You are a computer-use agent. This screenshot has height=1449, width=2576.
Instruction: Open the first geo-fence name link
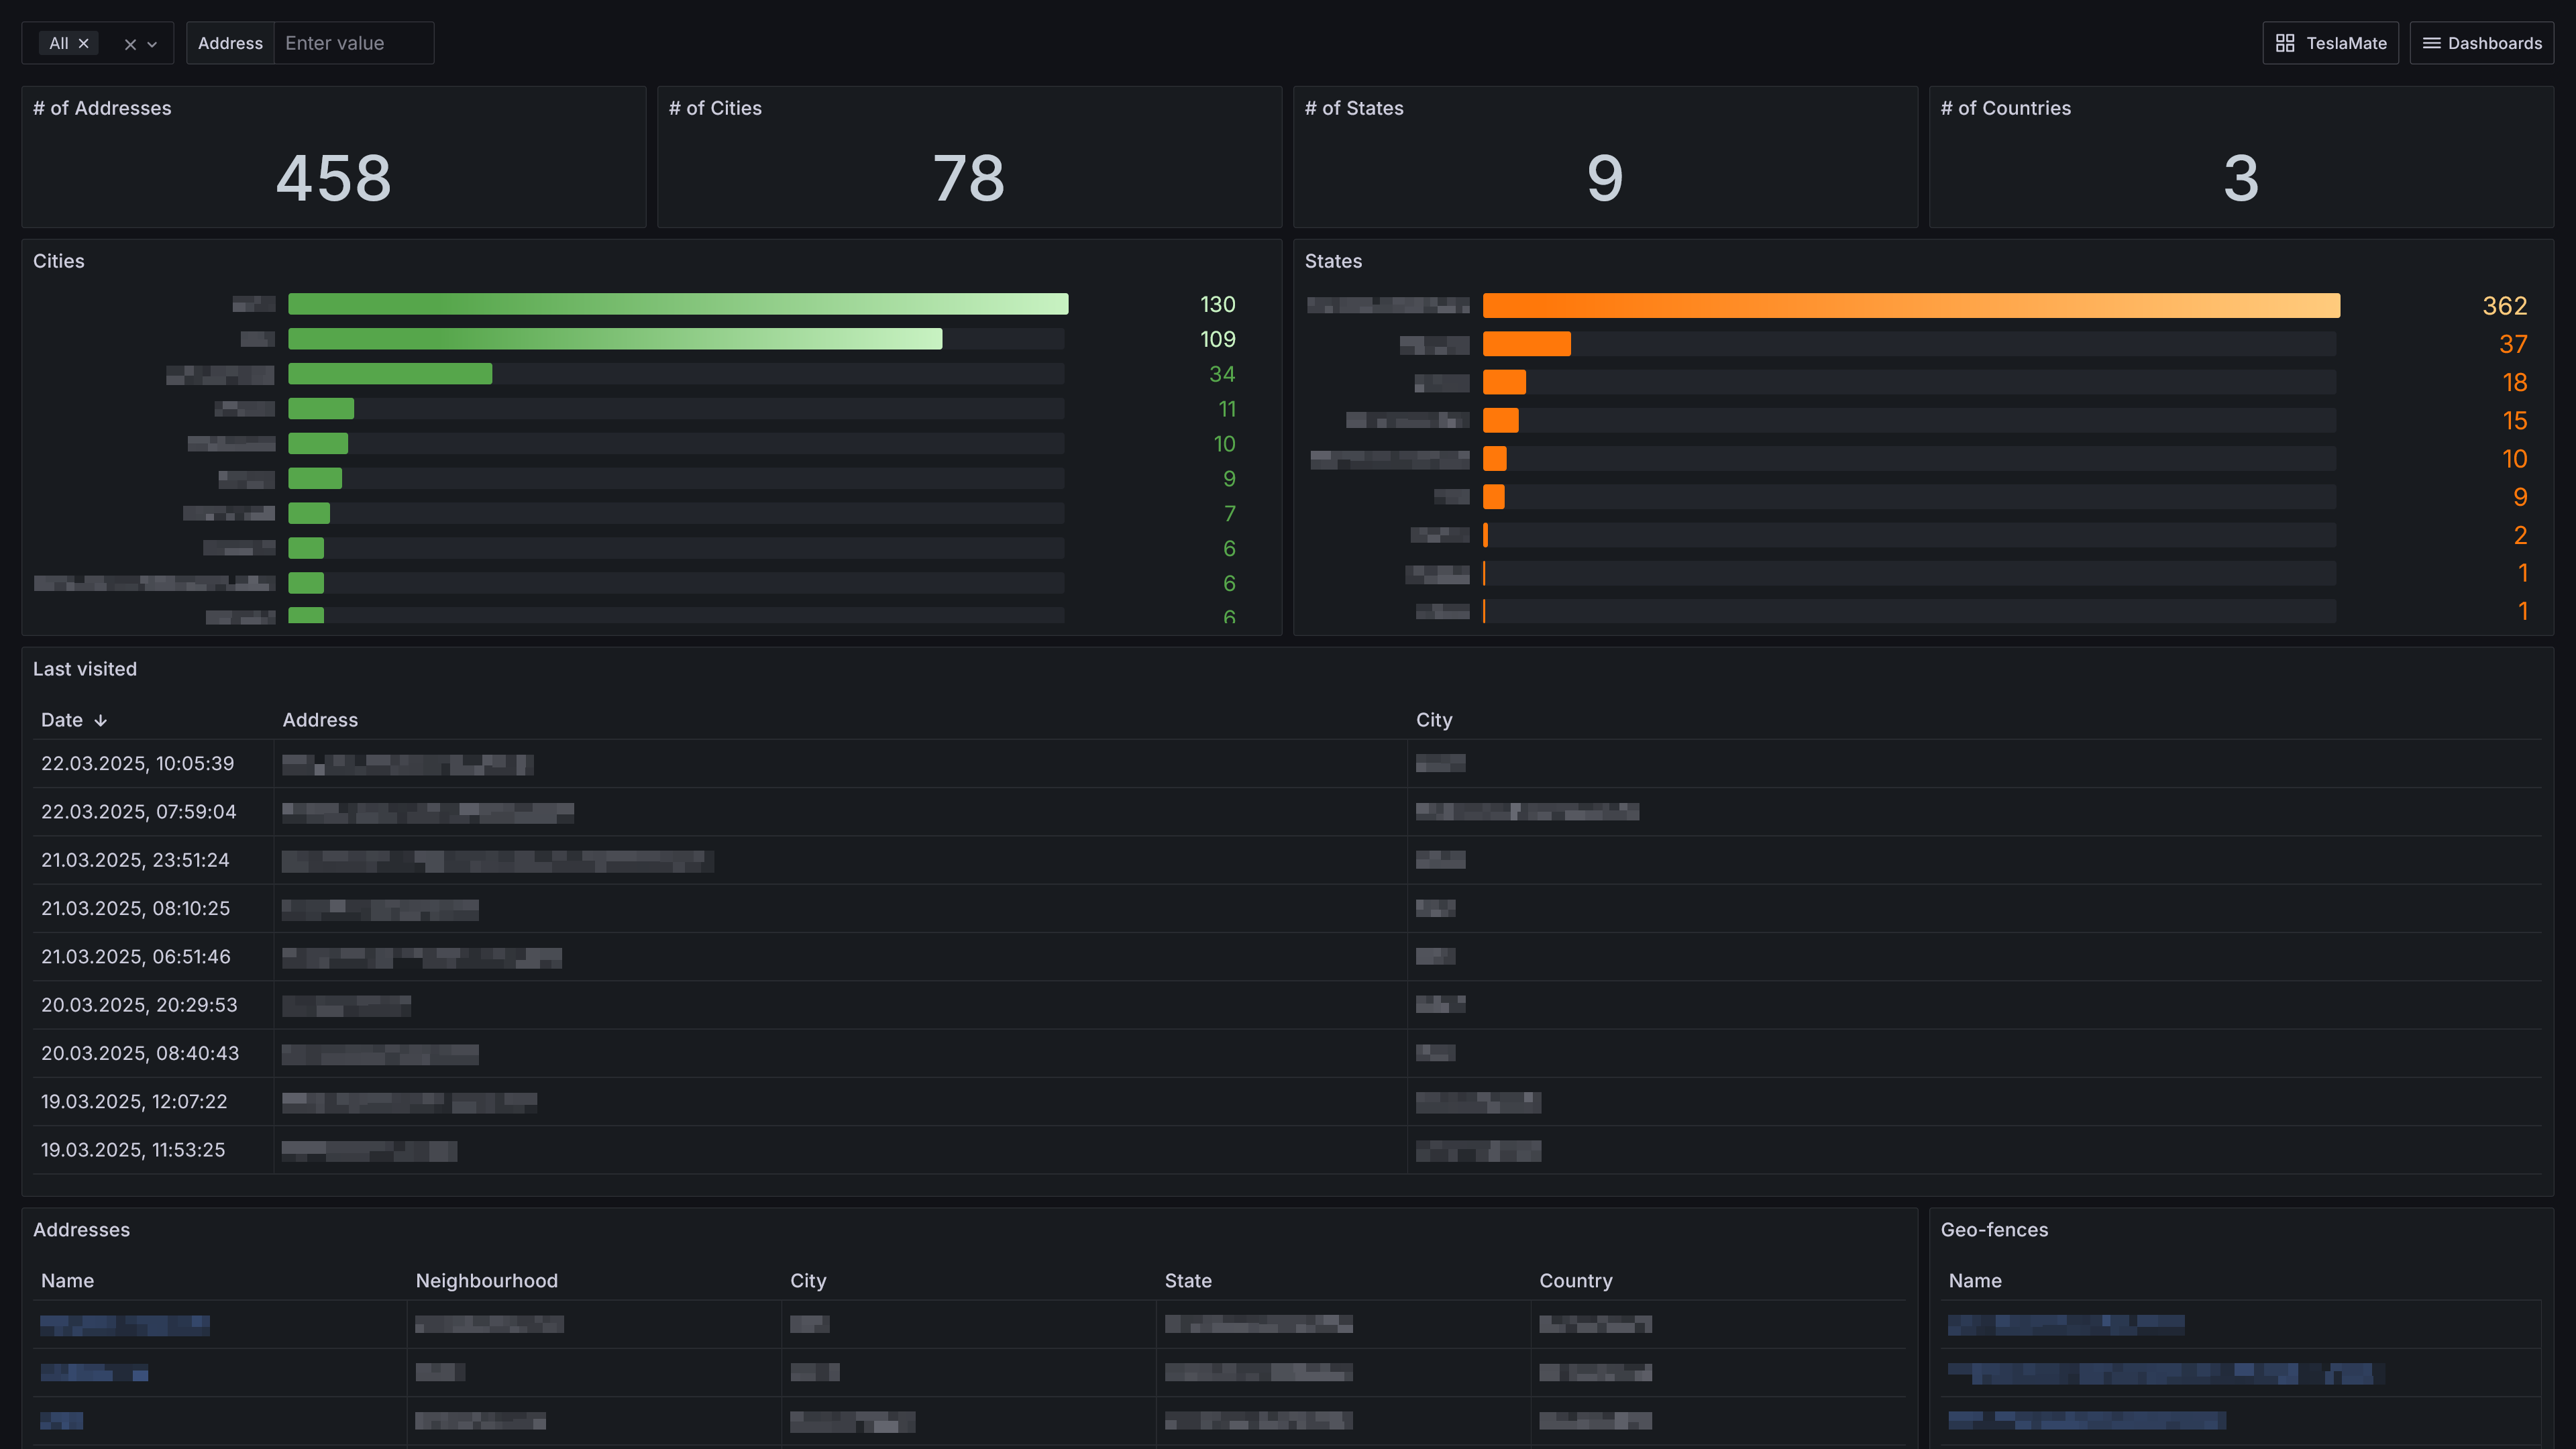[2065, 1325]
